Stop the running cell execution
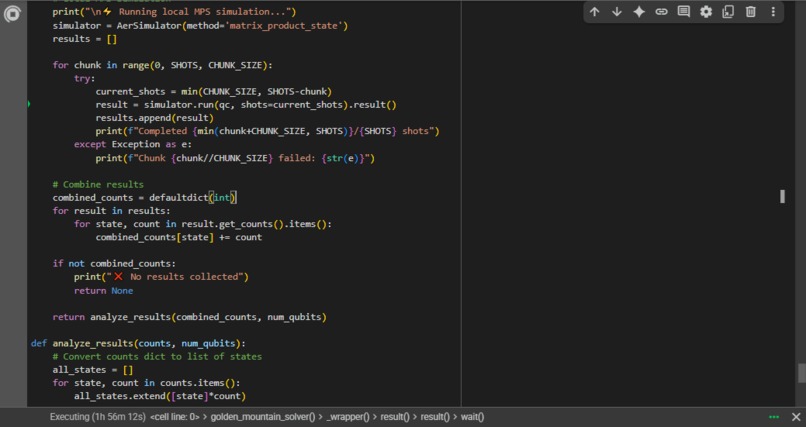The width and height of the screenshot is (806, 427). coord(11,14)
